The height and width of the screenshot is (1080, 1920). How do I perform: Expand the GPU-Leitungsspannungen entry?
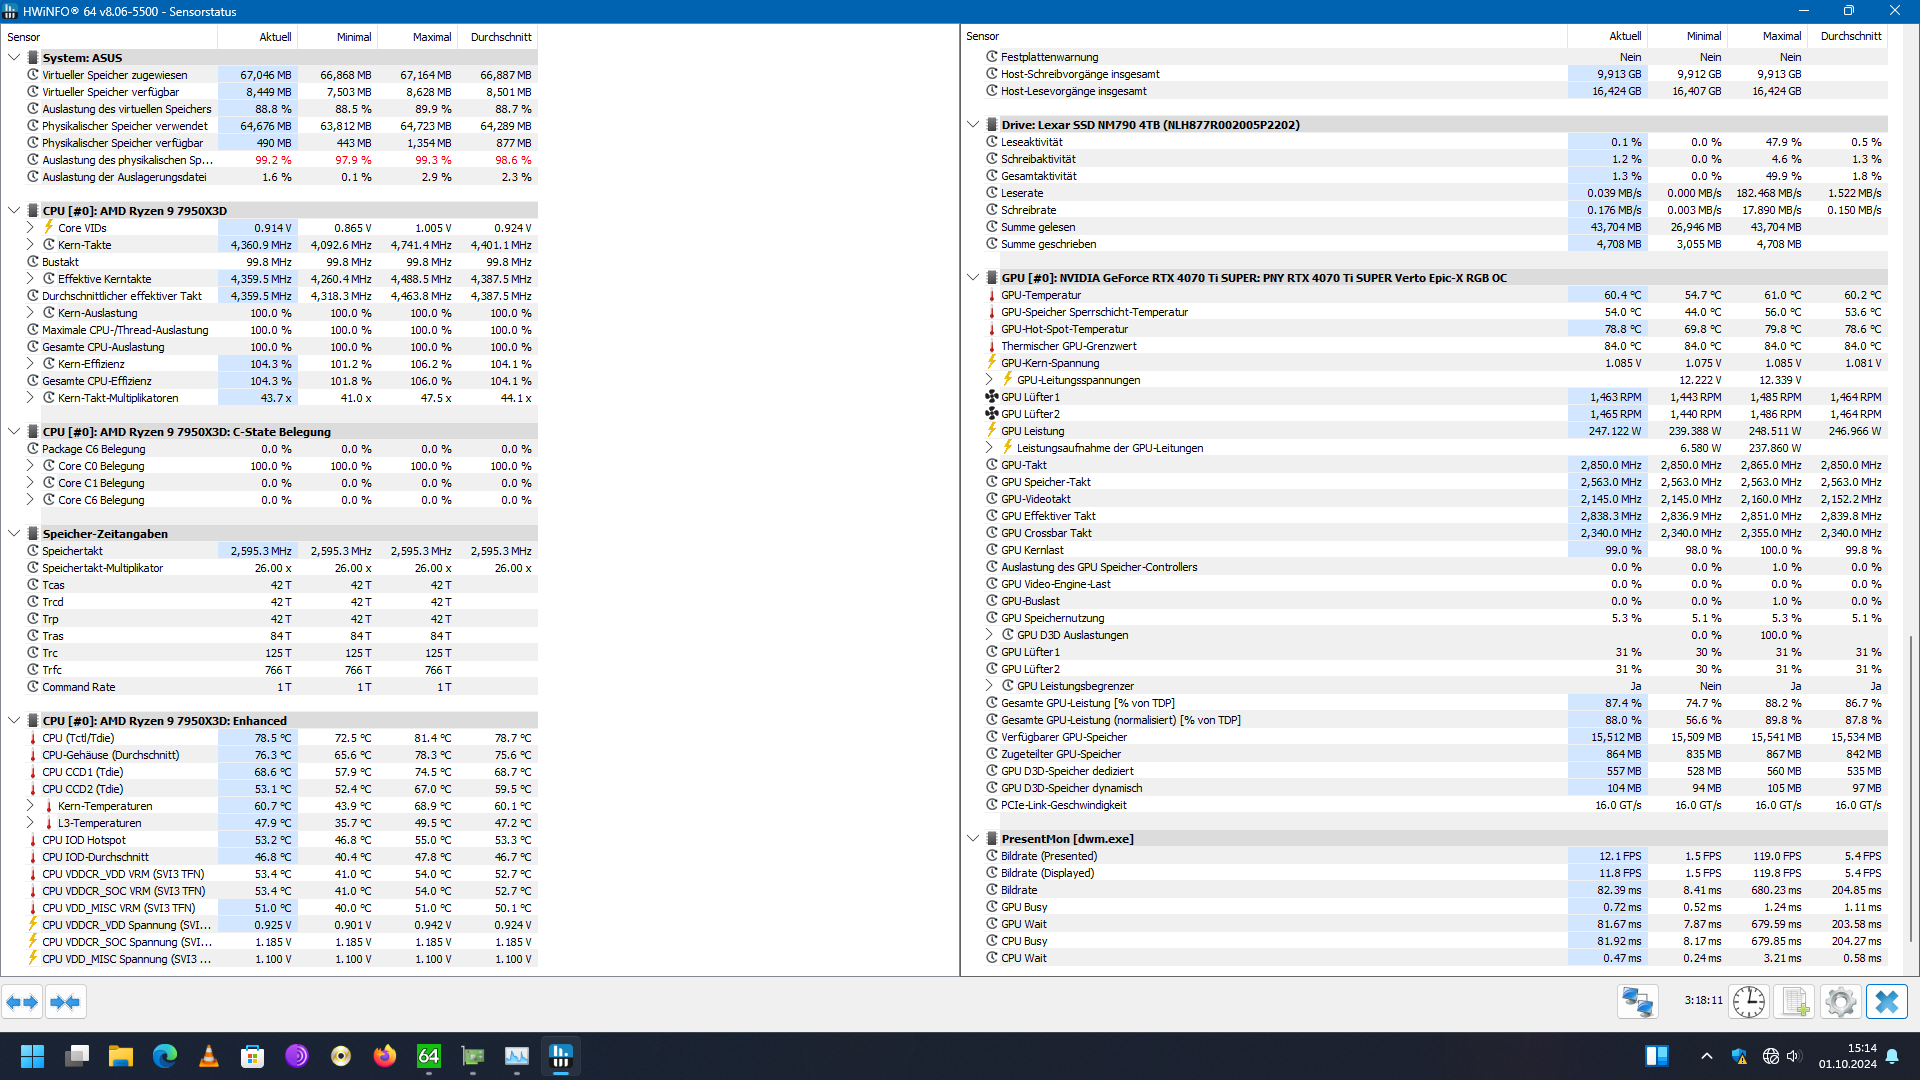pos(989,380)
